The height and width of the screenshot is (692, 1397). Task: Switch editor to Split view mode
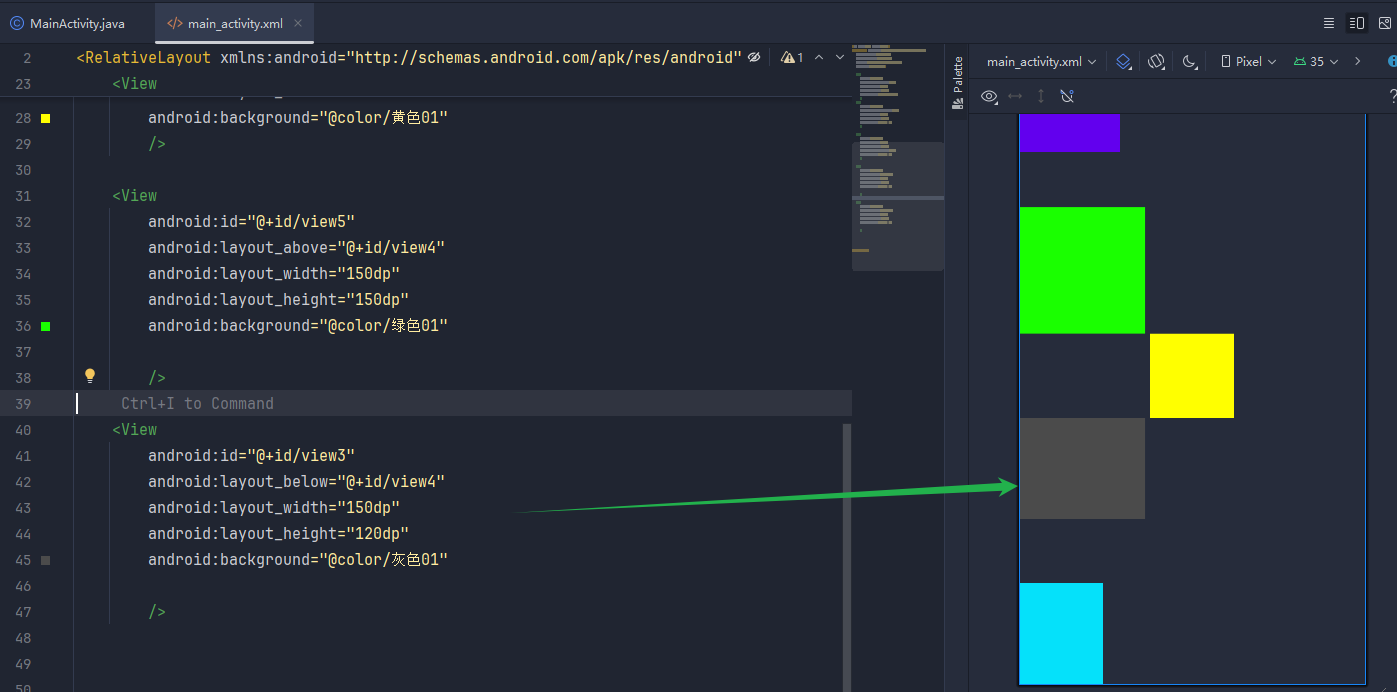click(1356, 22)
